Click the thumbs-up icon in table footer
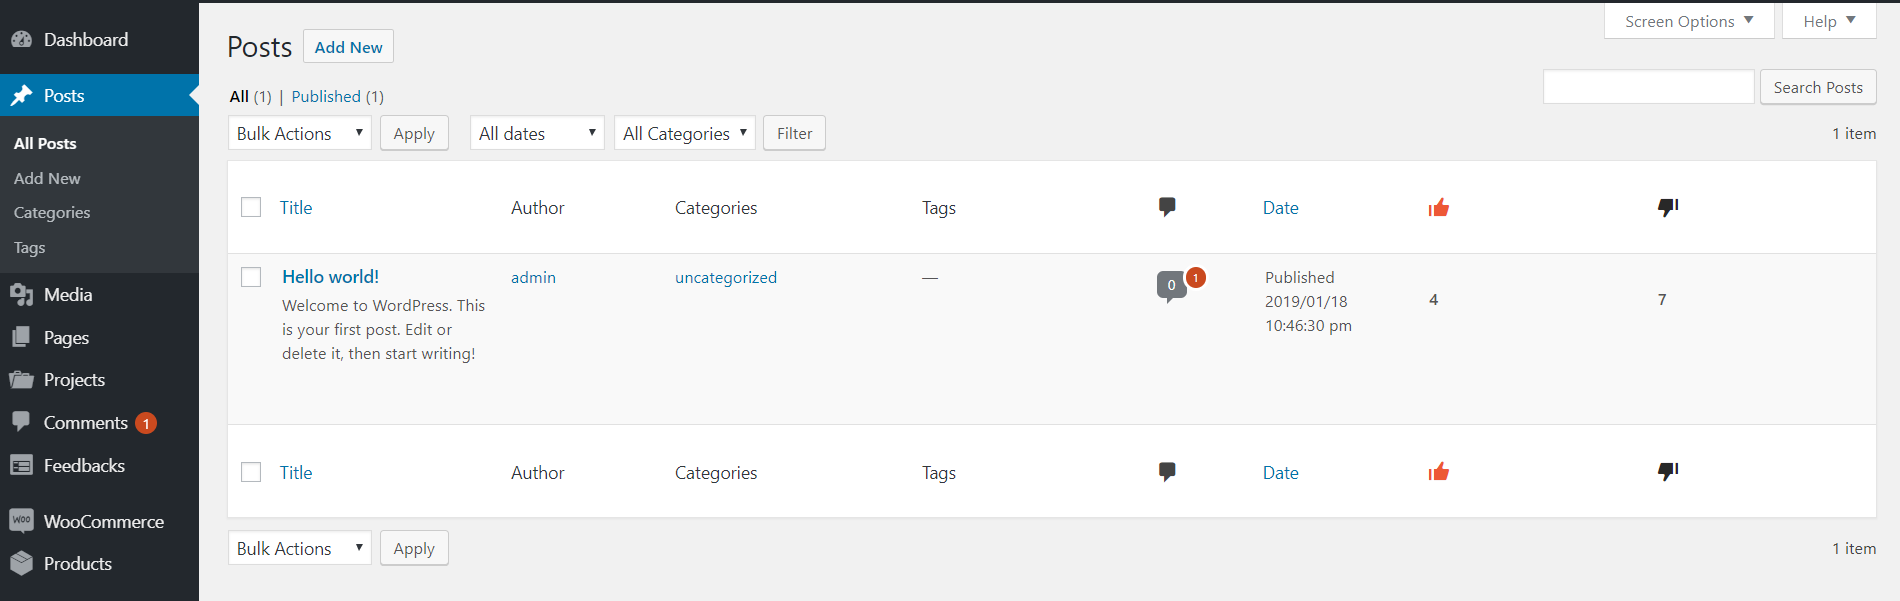 [x=1439, y=472]
